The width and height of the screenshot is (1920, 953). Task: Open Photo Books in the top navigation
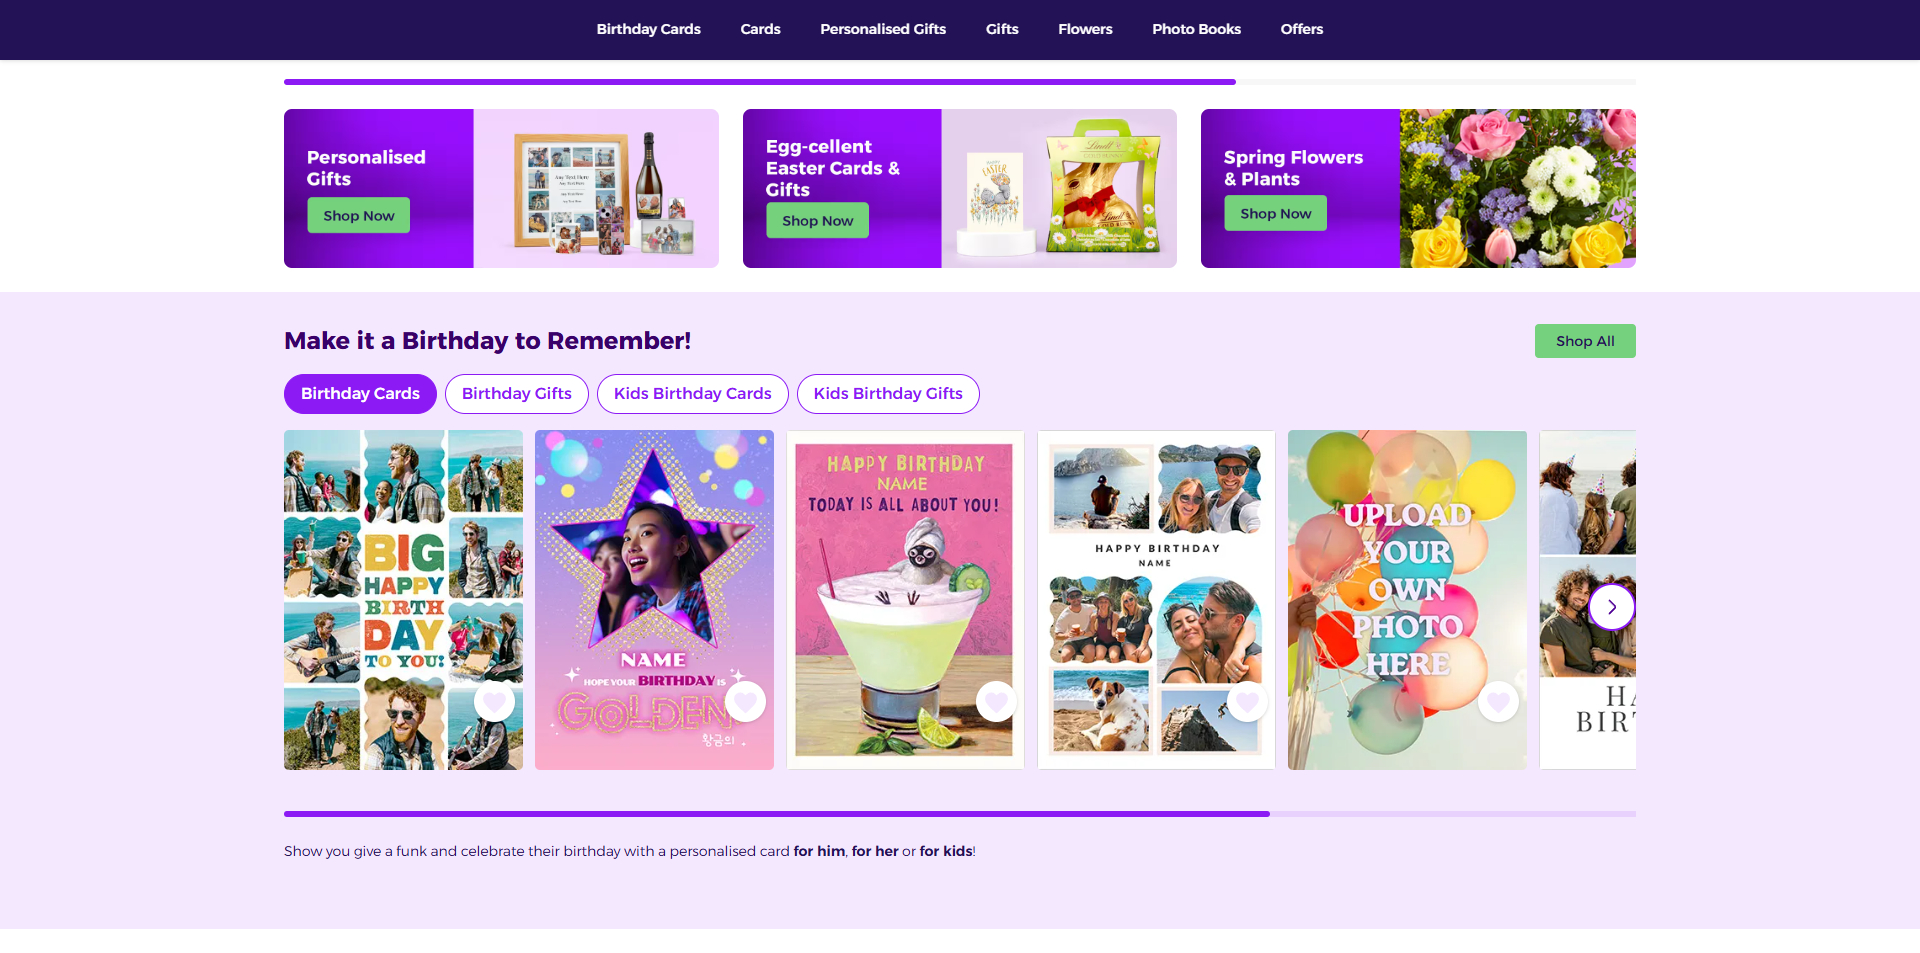[x=1196, y=29]
